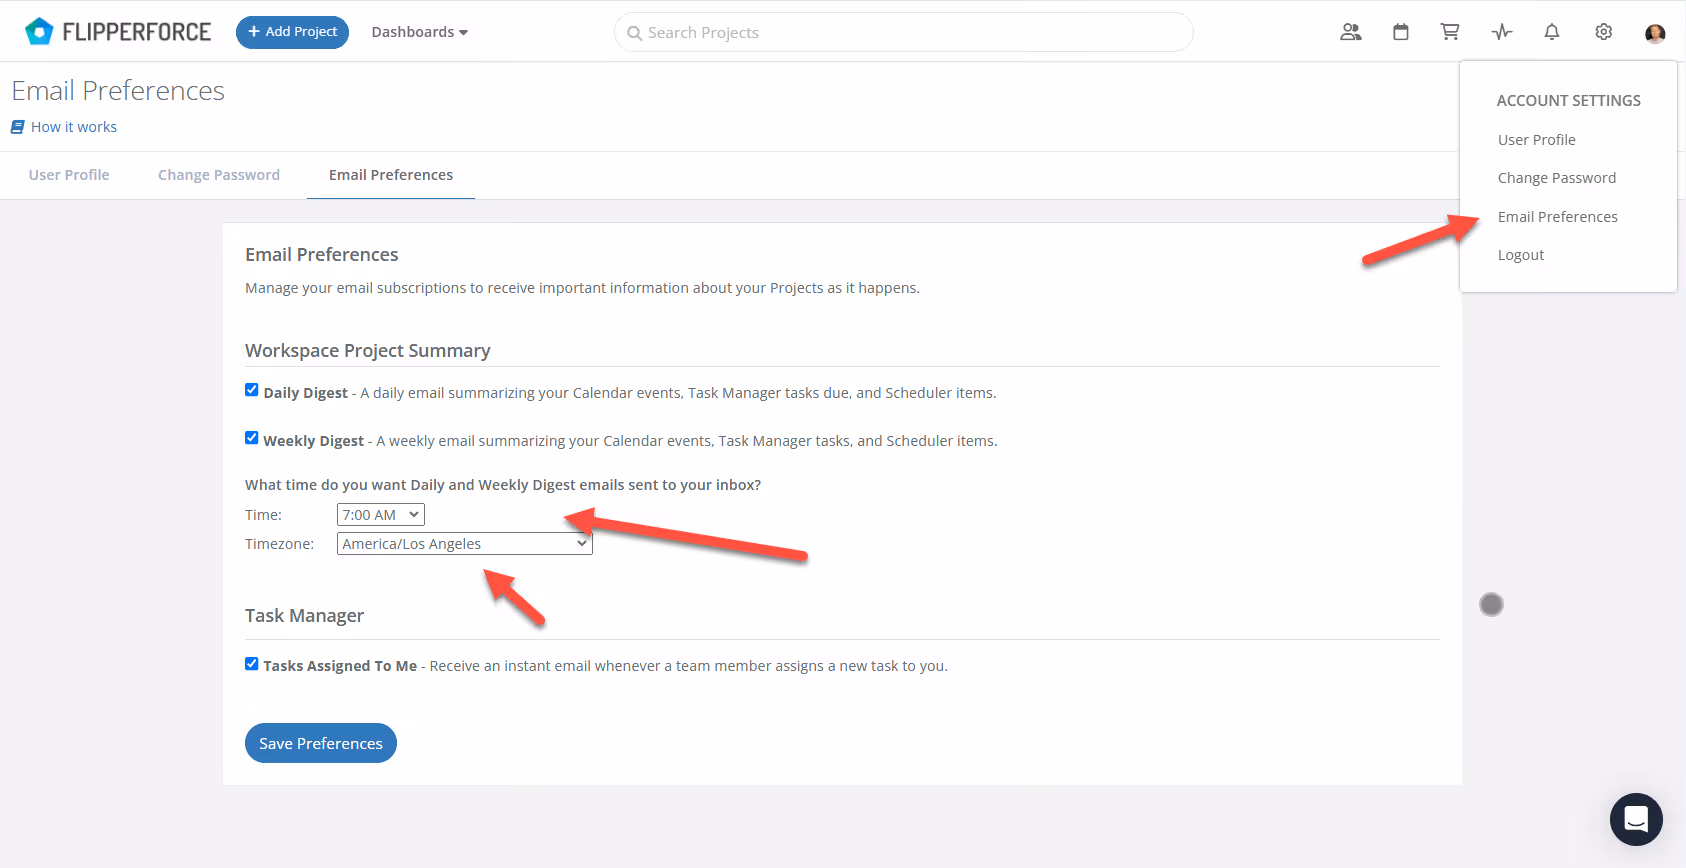Open the team members icon
The height and width of the screenshot is (868, 1686).
point(1351,32)
